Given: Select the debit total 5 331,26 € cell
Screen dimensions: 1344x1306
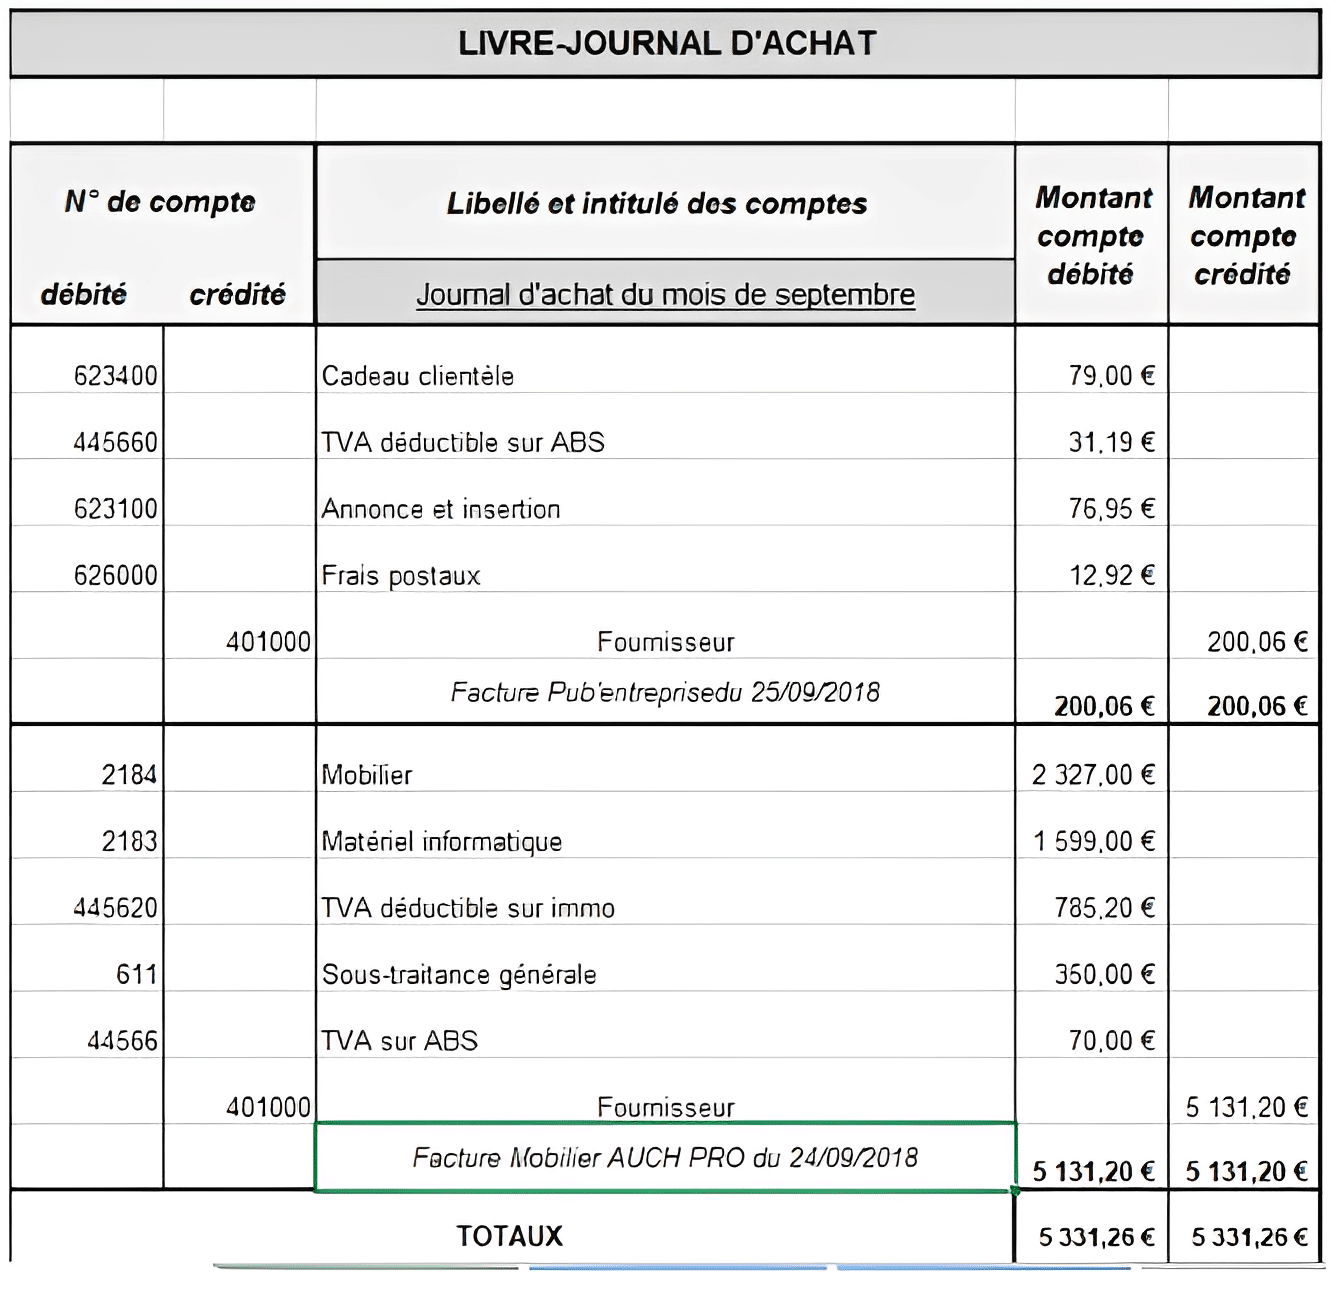Looking at the screenshot, I should click(1092, 1236).
